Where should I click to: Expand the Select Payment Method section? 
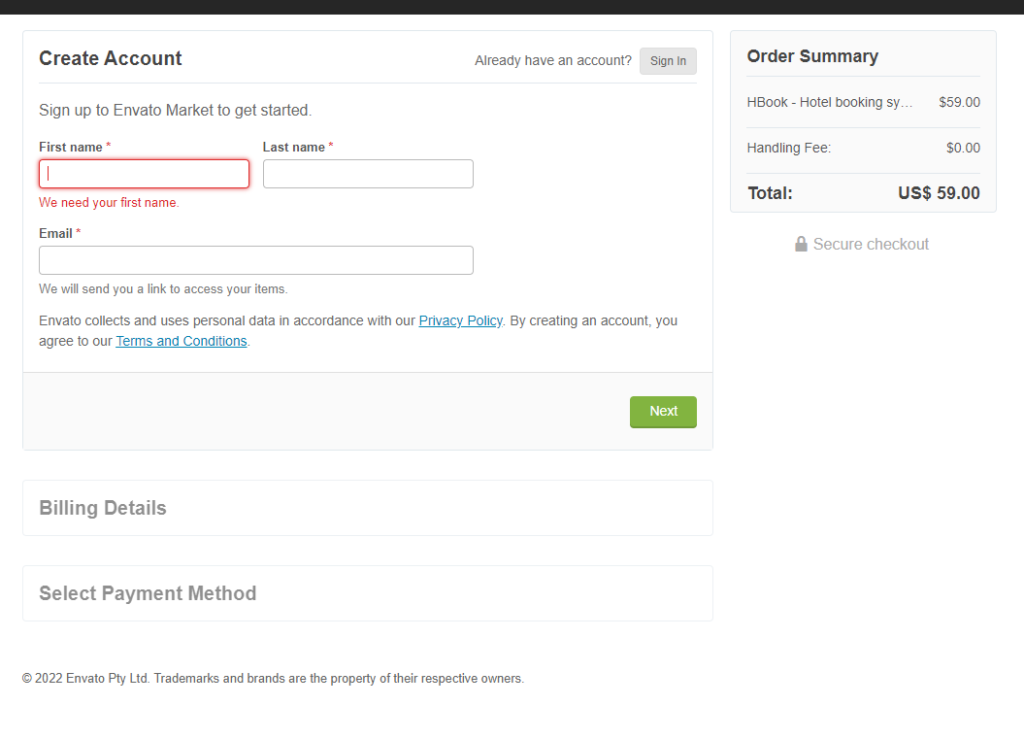point(368,593)
